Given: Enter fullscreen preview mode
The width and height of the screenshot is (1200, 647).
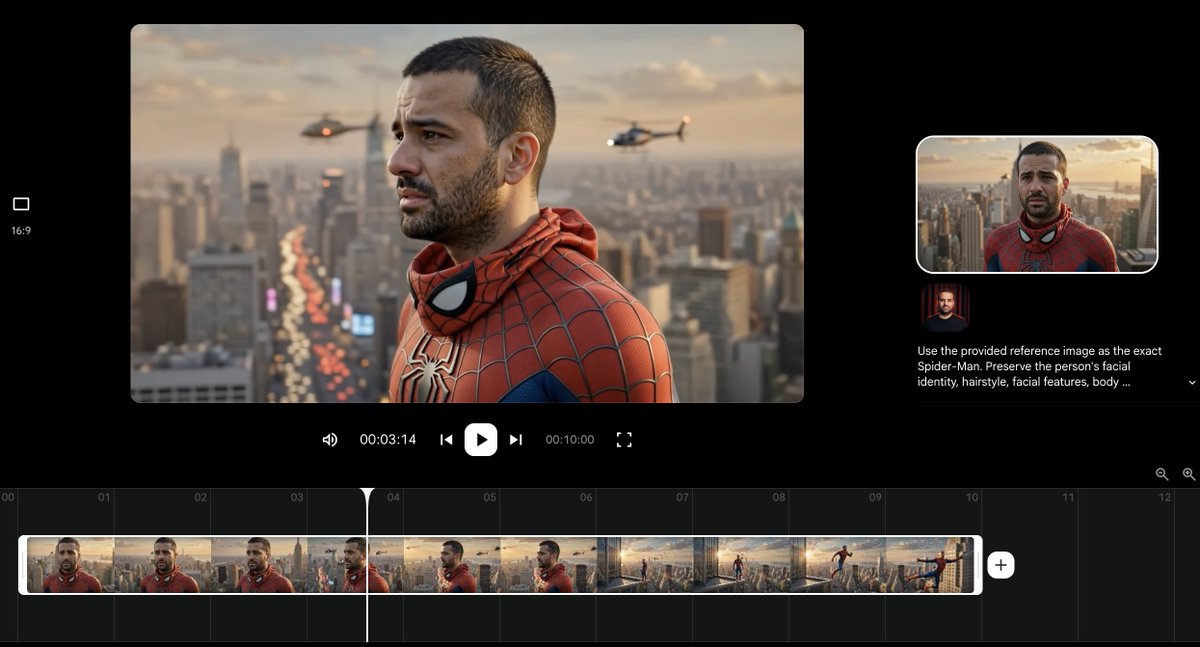Looking at the screenshot, I should click(624, 440).
